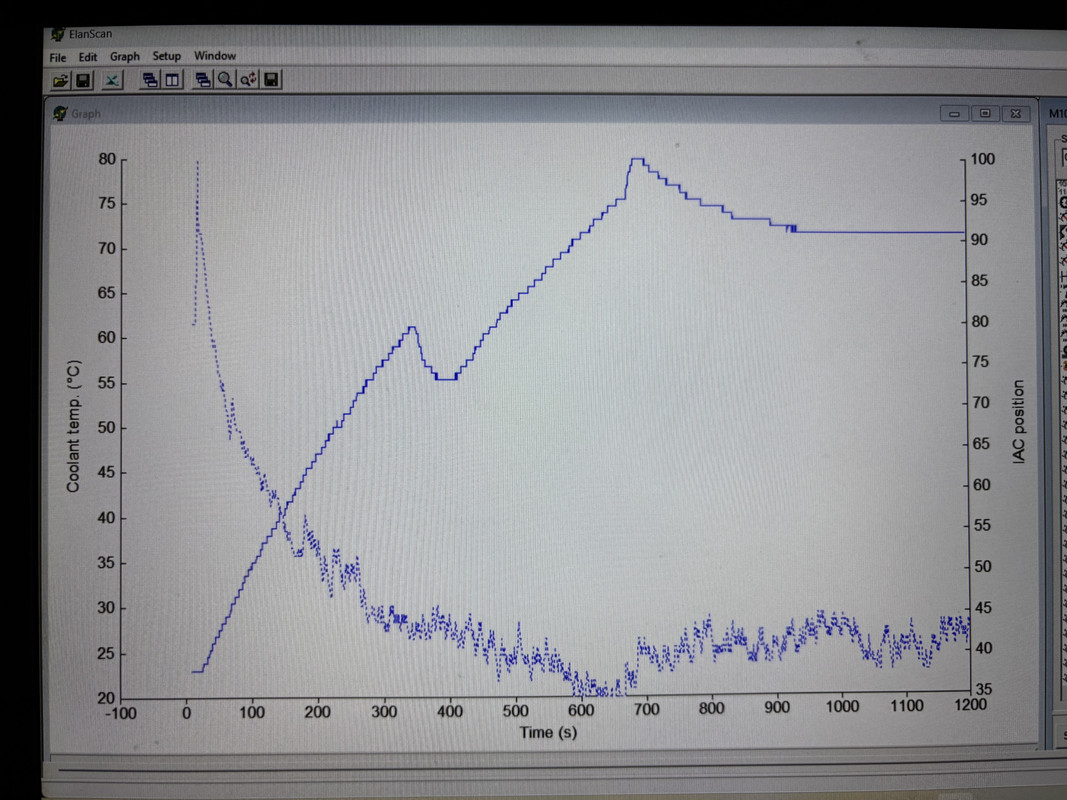Image resolution: width=1067 pixels, height=800 pixels.
Task: Maximize the Graph child window
Action: point(985,113)
